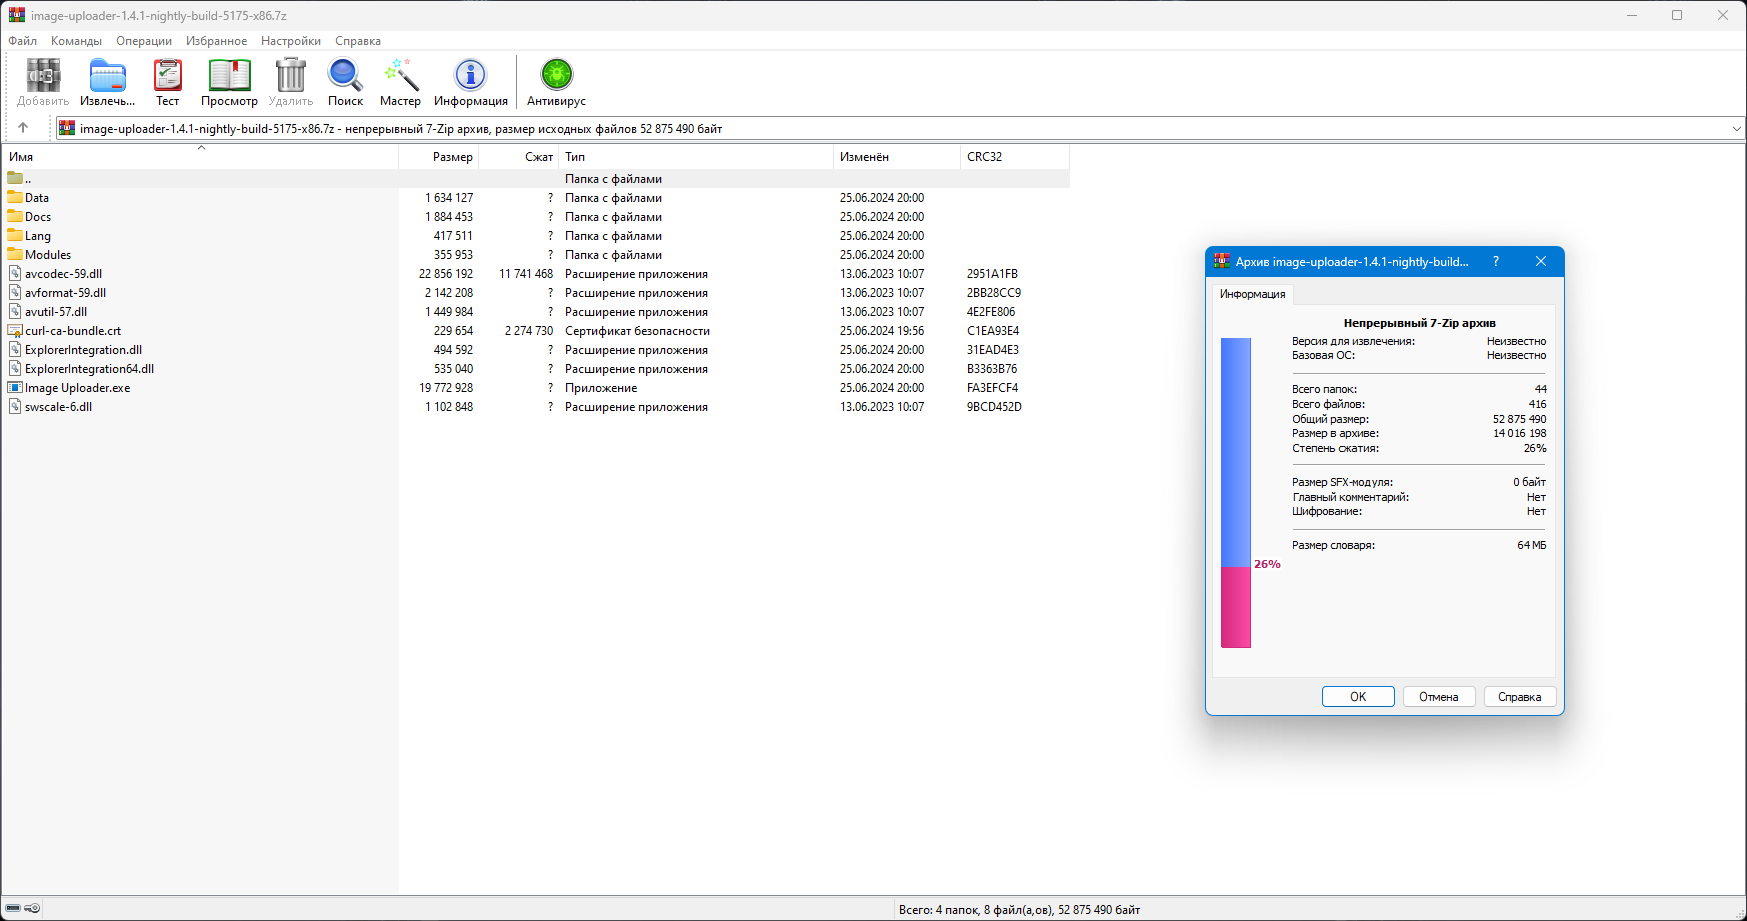The width and height of the screenshot is (1747, 921).
Task: Click the Справка button in dialog
Action: (1520, 697)
